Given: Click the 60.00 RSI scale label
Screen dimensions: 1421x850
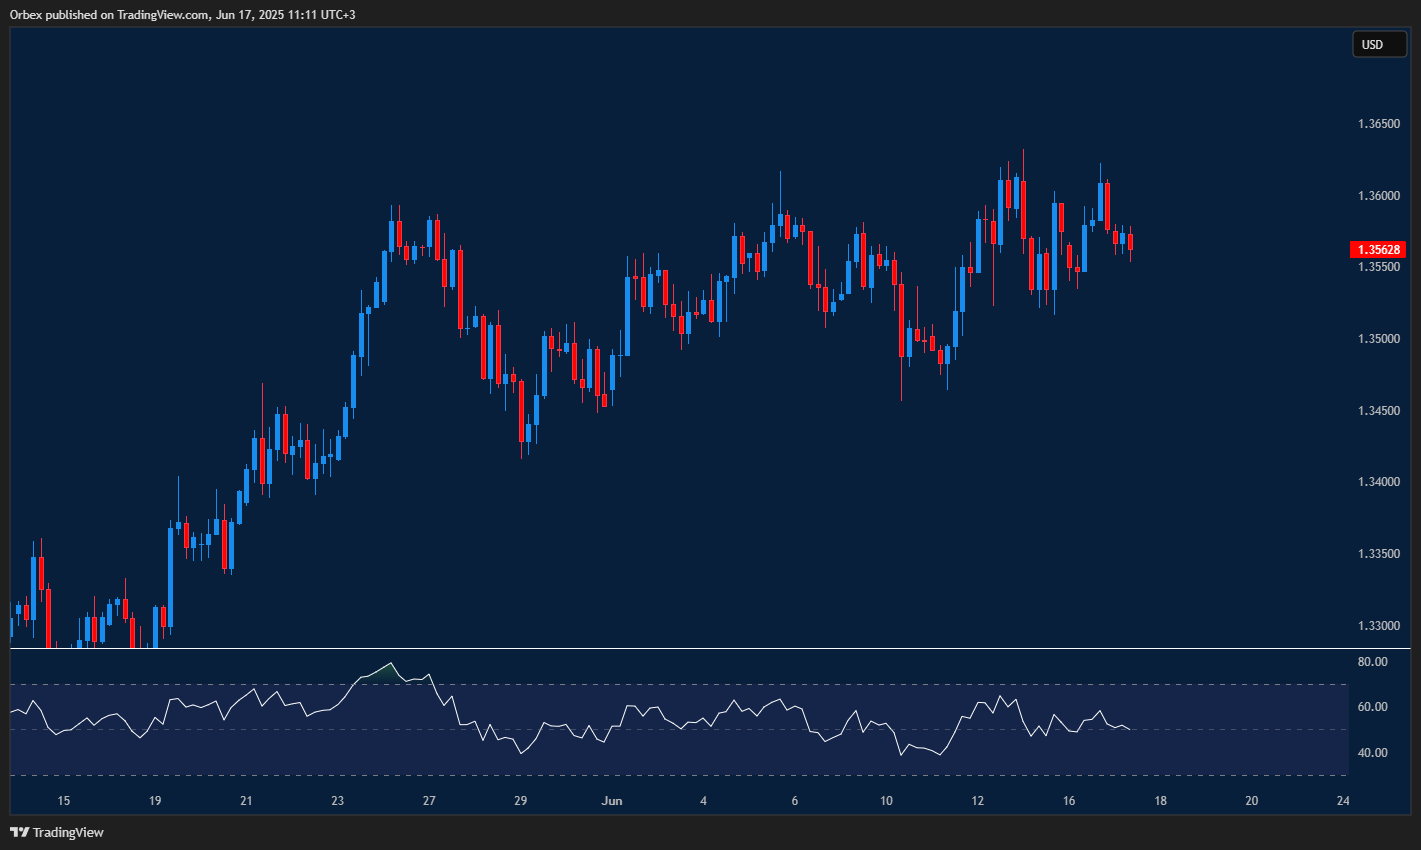Looking at the screenshot, I should coord(1372,707).
